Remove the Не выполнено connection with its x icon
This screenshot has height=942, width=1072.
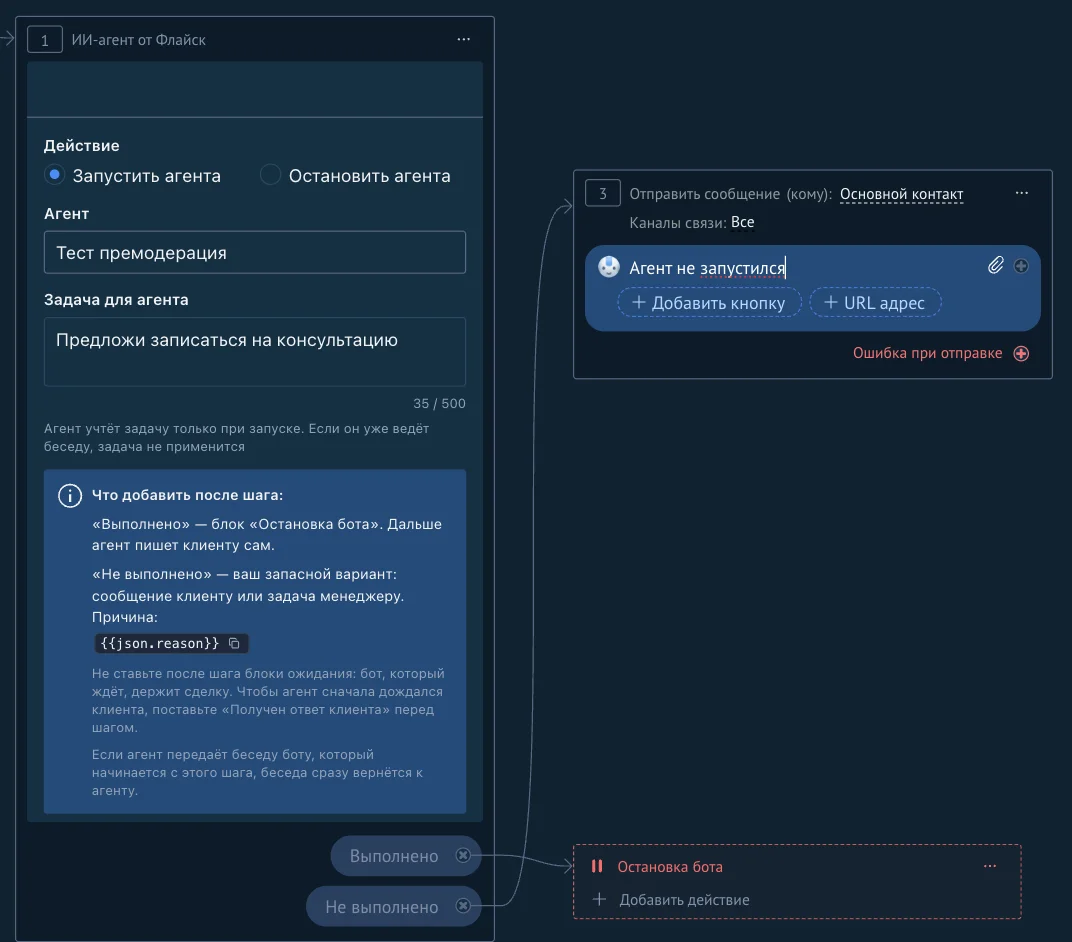point(463,906)
